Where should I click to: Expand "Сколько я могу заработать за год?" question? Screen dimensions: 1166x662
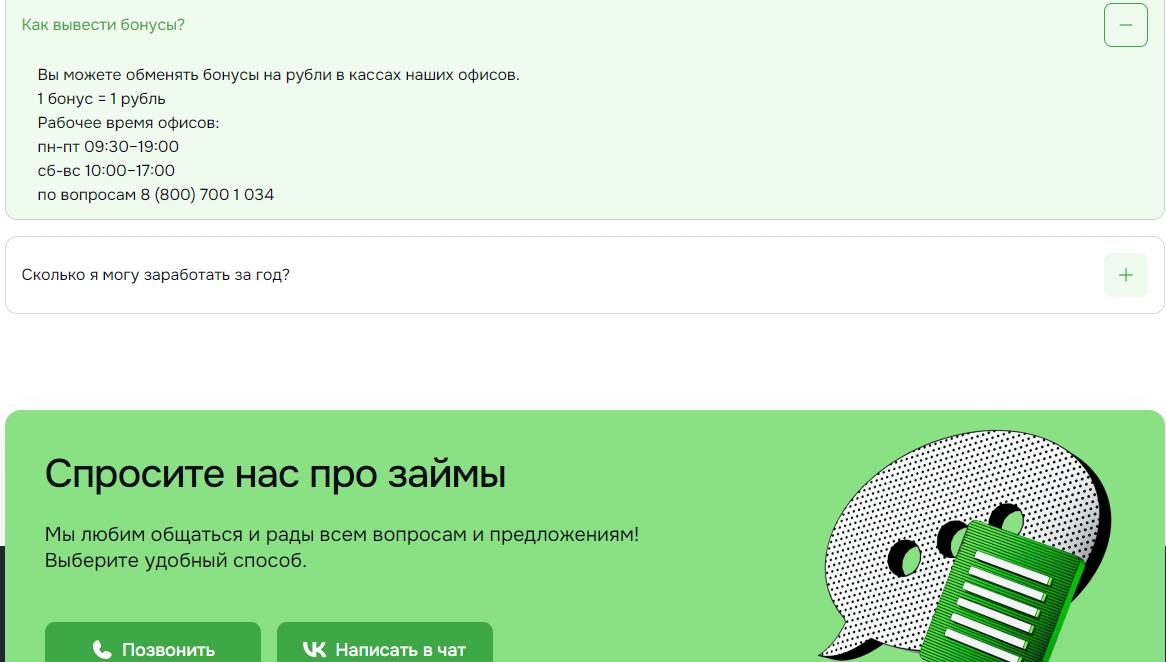(156, 275)
